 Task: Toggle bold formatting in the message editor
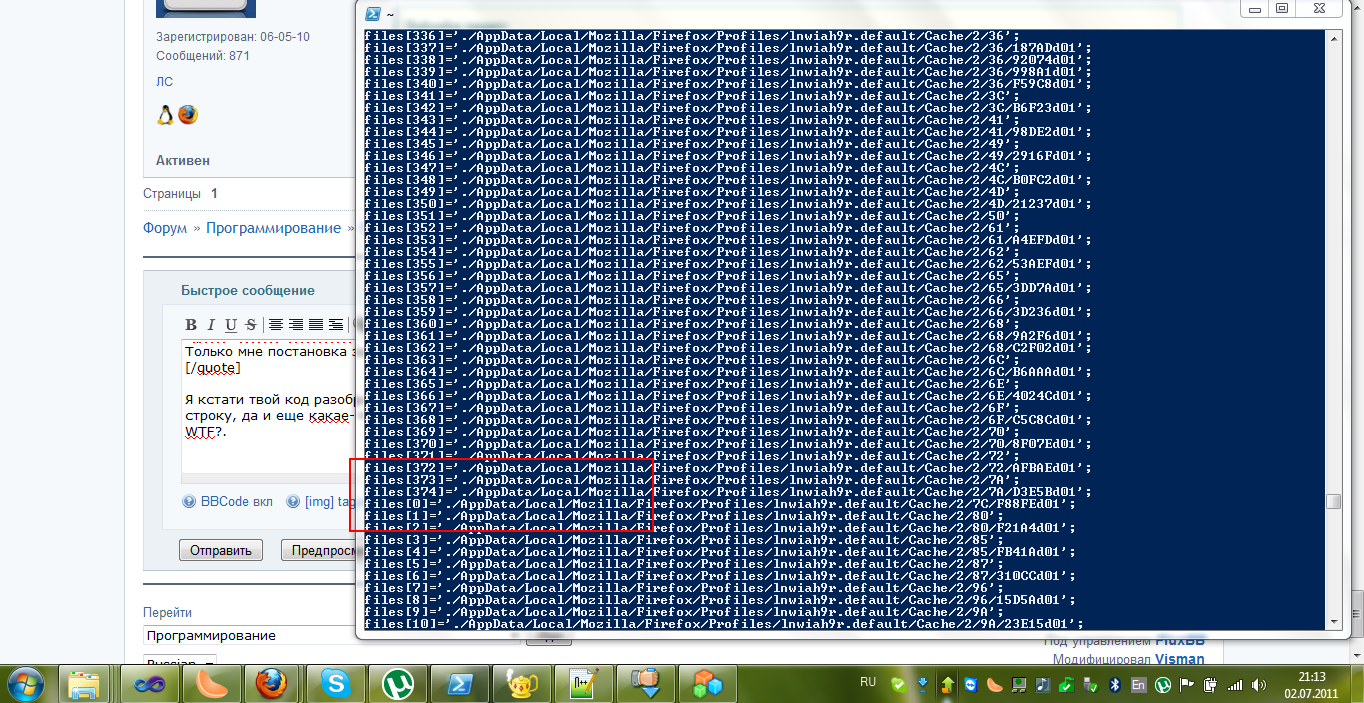192,325
